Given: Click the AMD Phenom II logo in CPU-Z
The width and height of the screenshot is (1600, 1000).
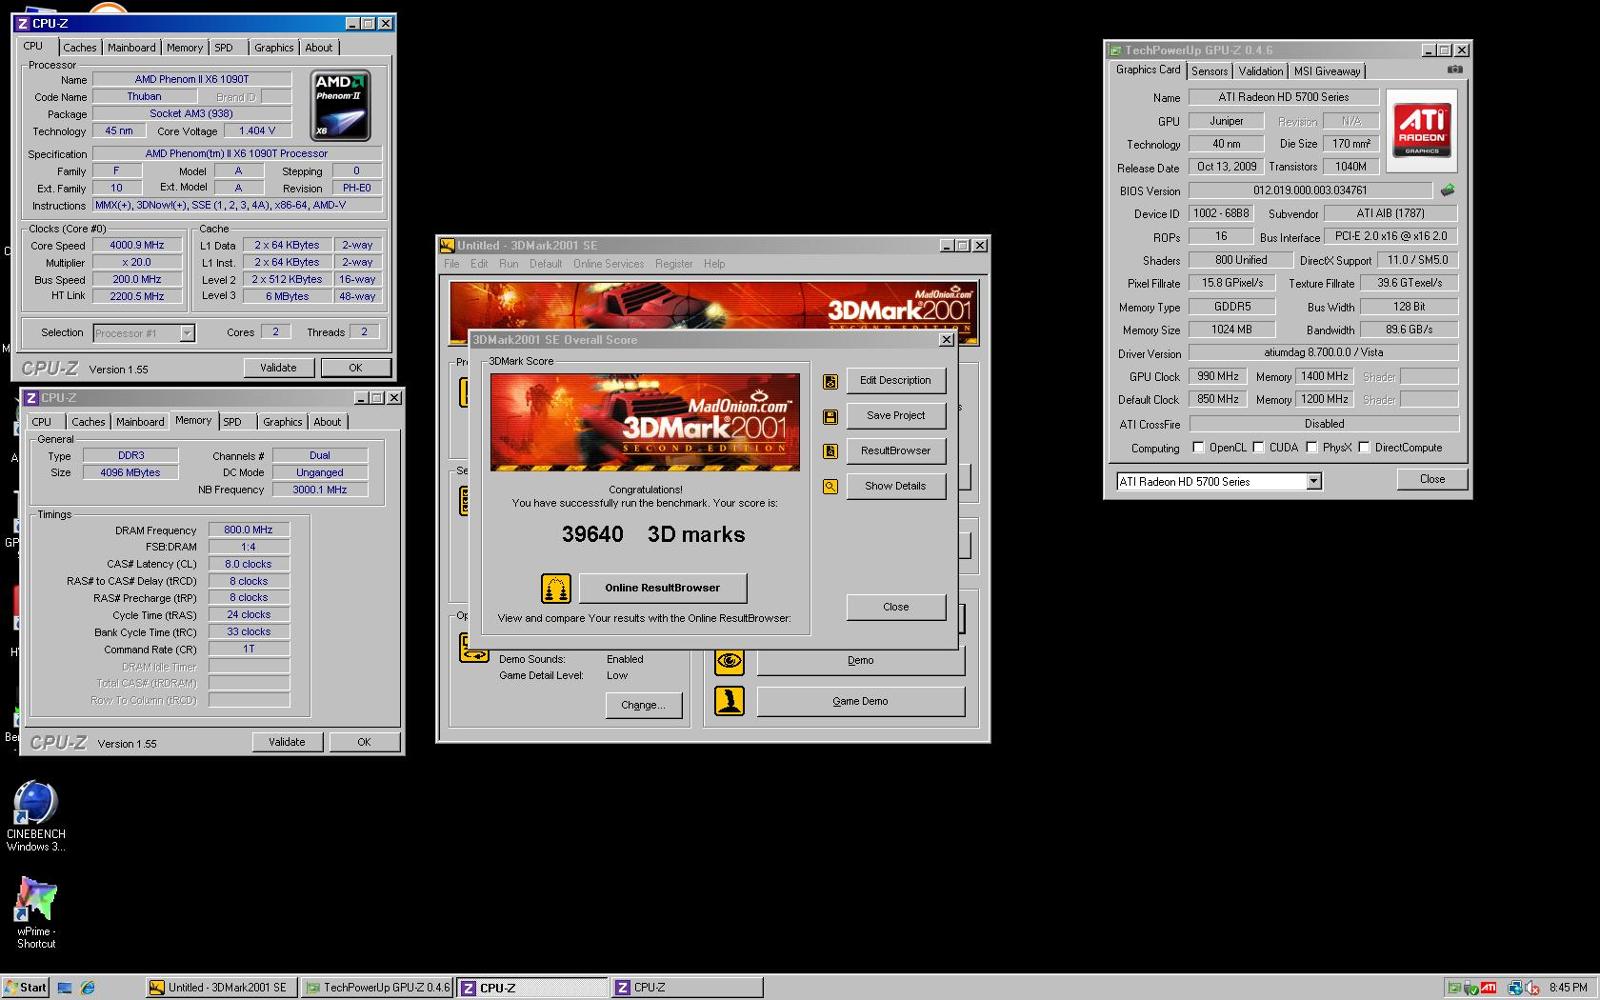Looking at the screenshot, I should click(x=340, y=105).
